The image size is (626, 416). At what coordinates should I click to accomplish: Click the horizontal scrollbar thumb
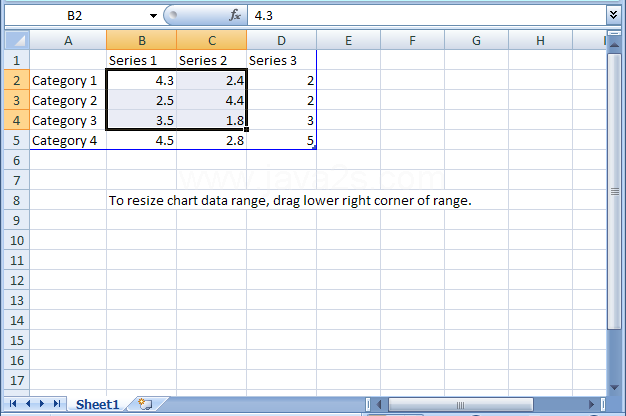(461, 405)
